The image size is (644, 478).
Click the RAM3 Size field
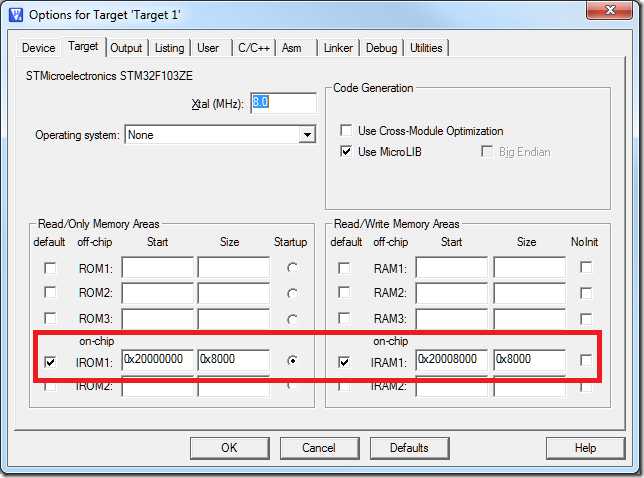click(x=529, y=318)
